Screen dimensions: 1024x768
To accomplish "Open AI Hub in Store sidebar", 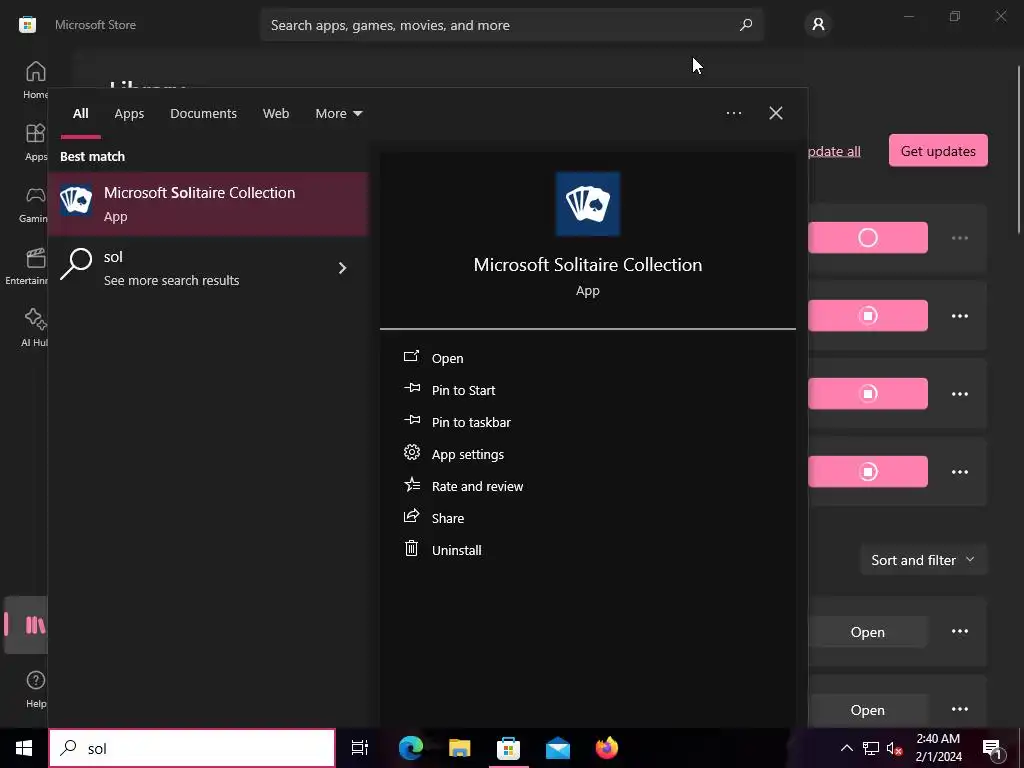I will pos(35,328).
